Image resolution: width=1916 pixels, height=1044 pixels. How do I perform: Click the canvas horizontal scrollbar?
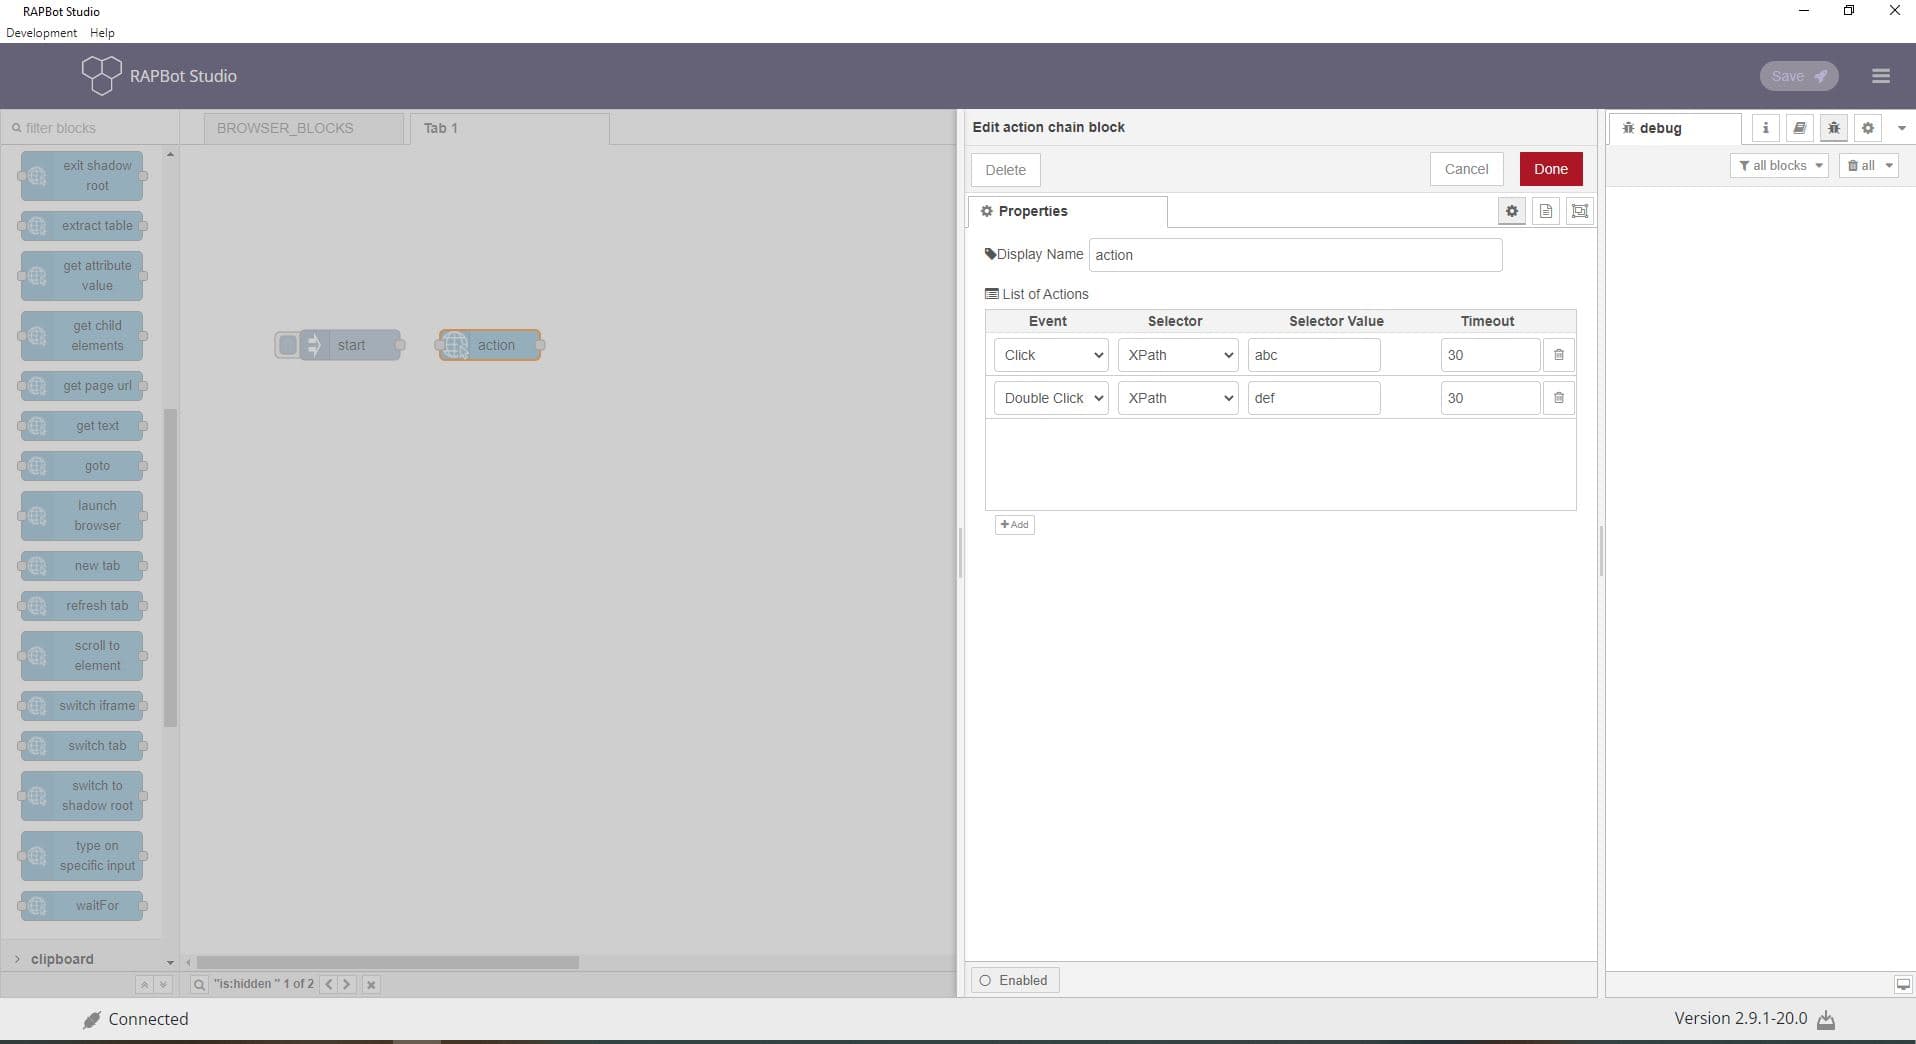387,962
